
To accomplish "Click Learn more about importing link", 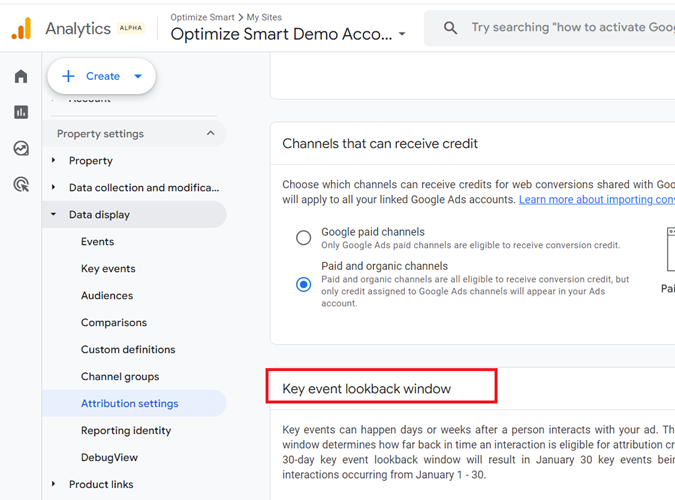I will tap(597, 199).
